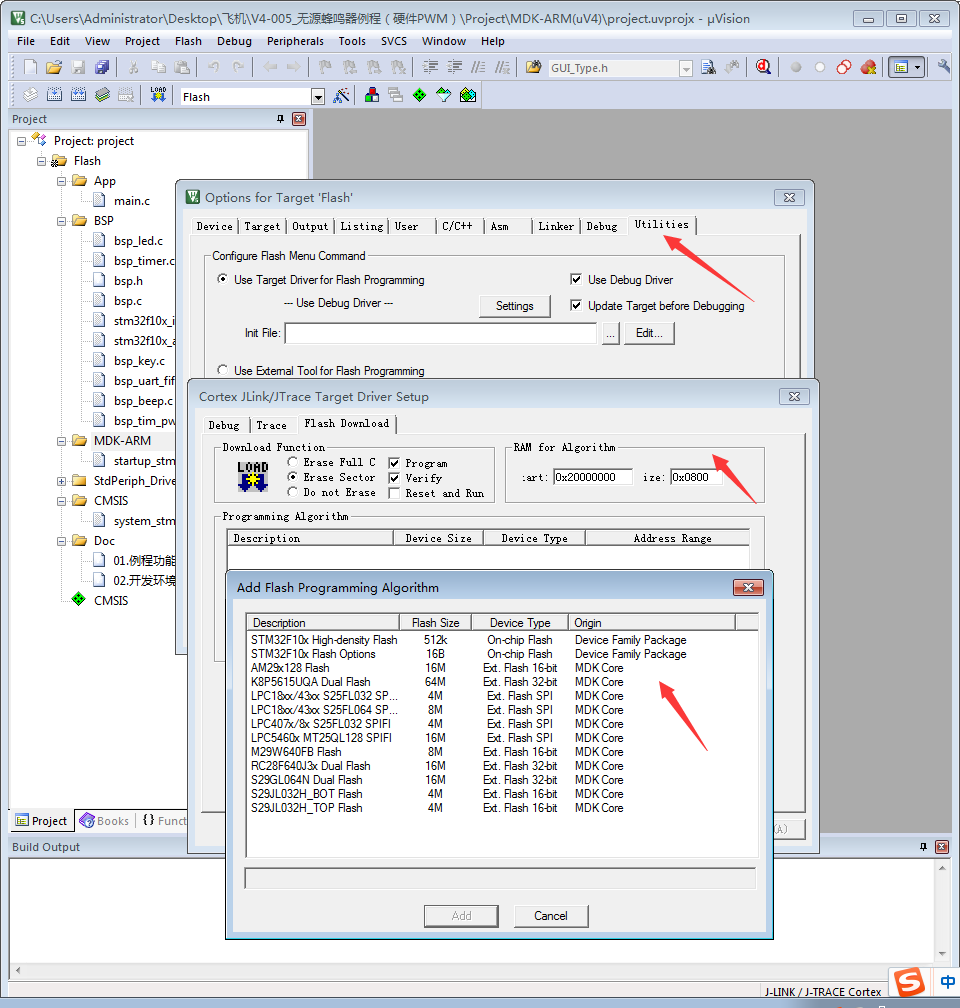Cancel the Add Flash Programming Algorithm dialog

551,916
